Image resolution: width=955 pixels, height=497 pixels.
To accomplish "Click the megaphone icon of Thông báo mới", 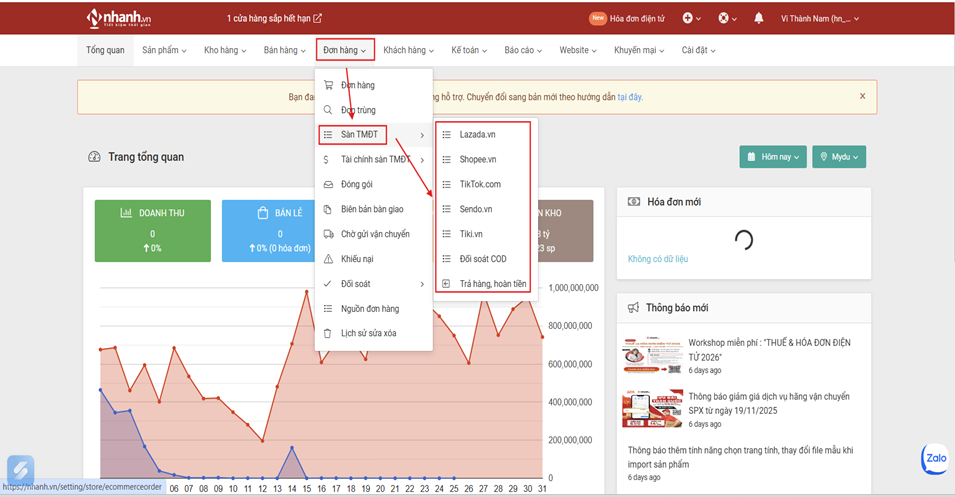I will (x=633, y=308).
